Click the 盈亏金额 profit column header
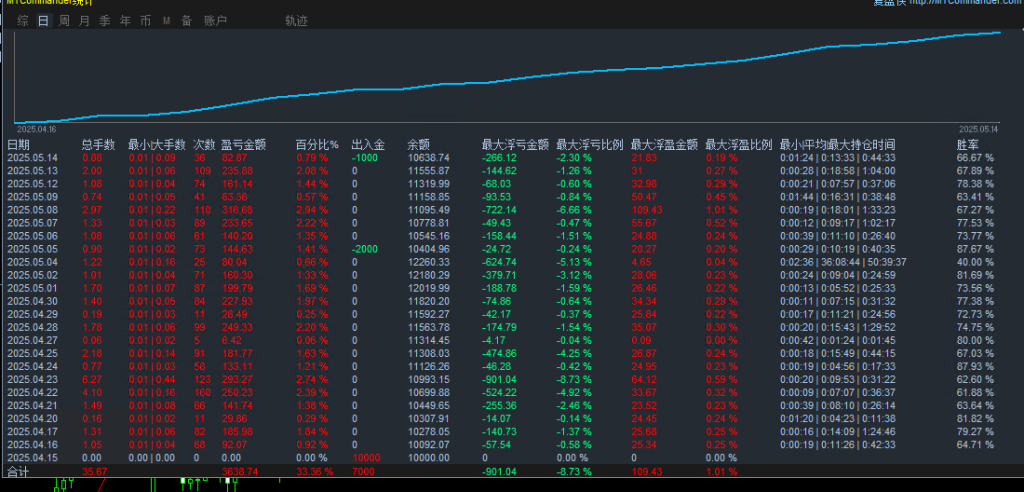 click(x=243, y=144)
